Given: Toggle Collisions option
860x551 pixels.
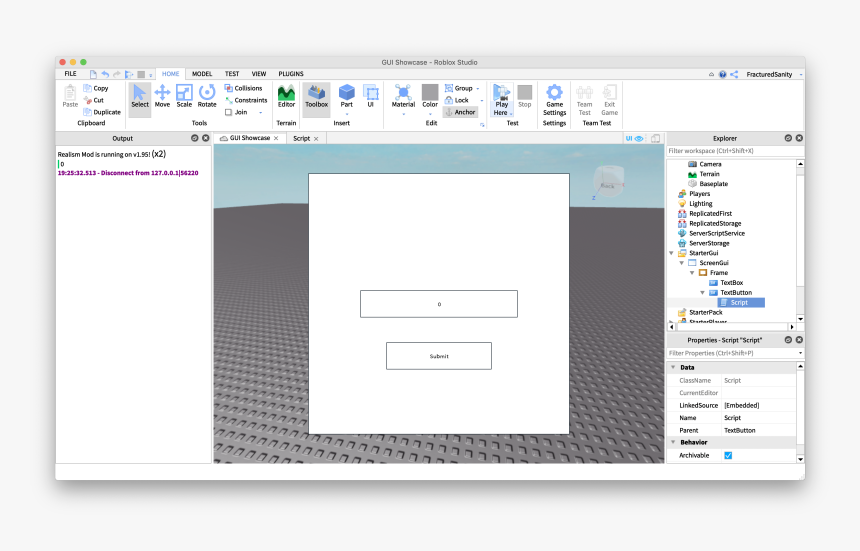Looking at the screenshot, I should click(244, 88).
